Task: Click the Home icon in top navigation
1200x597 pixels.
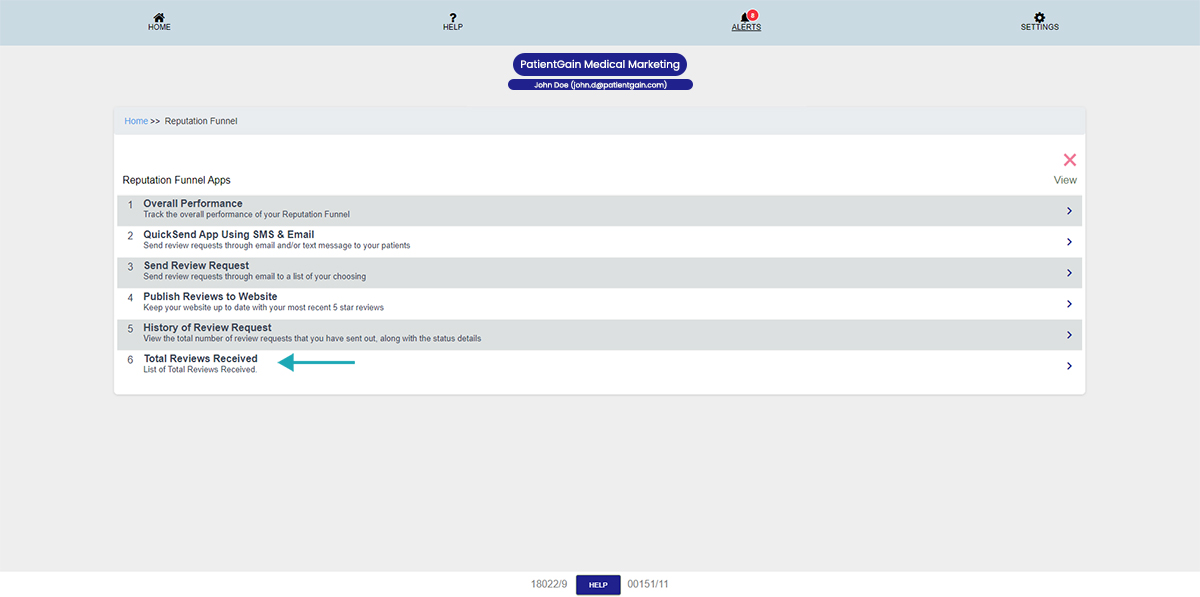Action: [159, 16]
